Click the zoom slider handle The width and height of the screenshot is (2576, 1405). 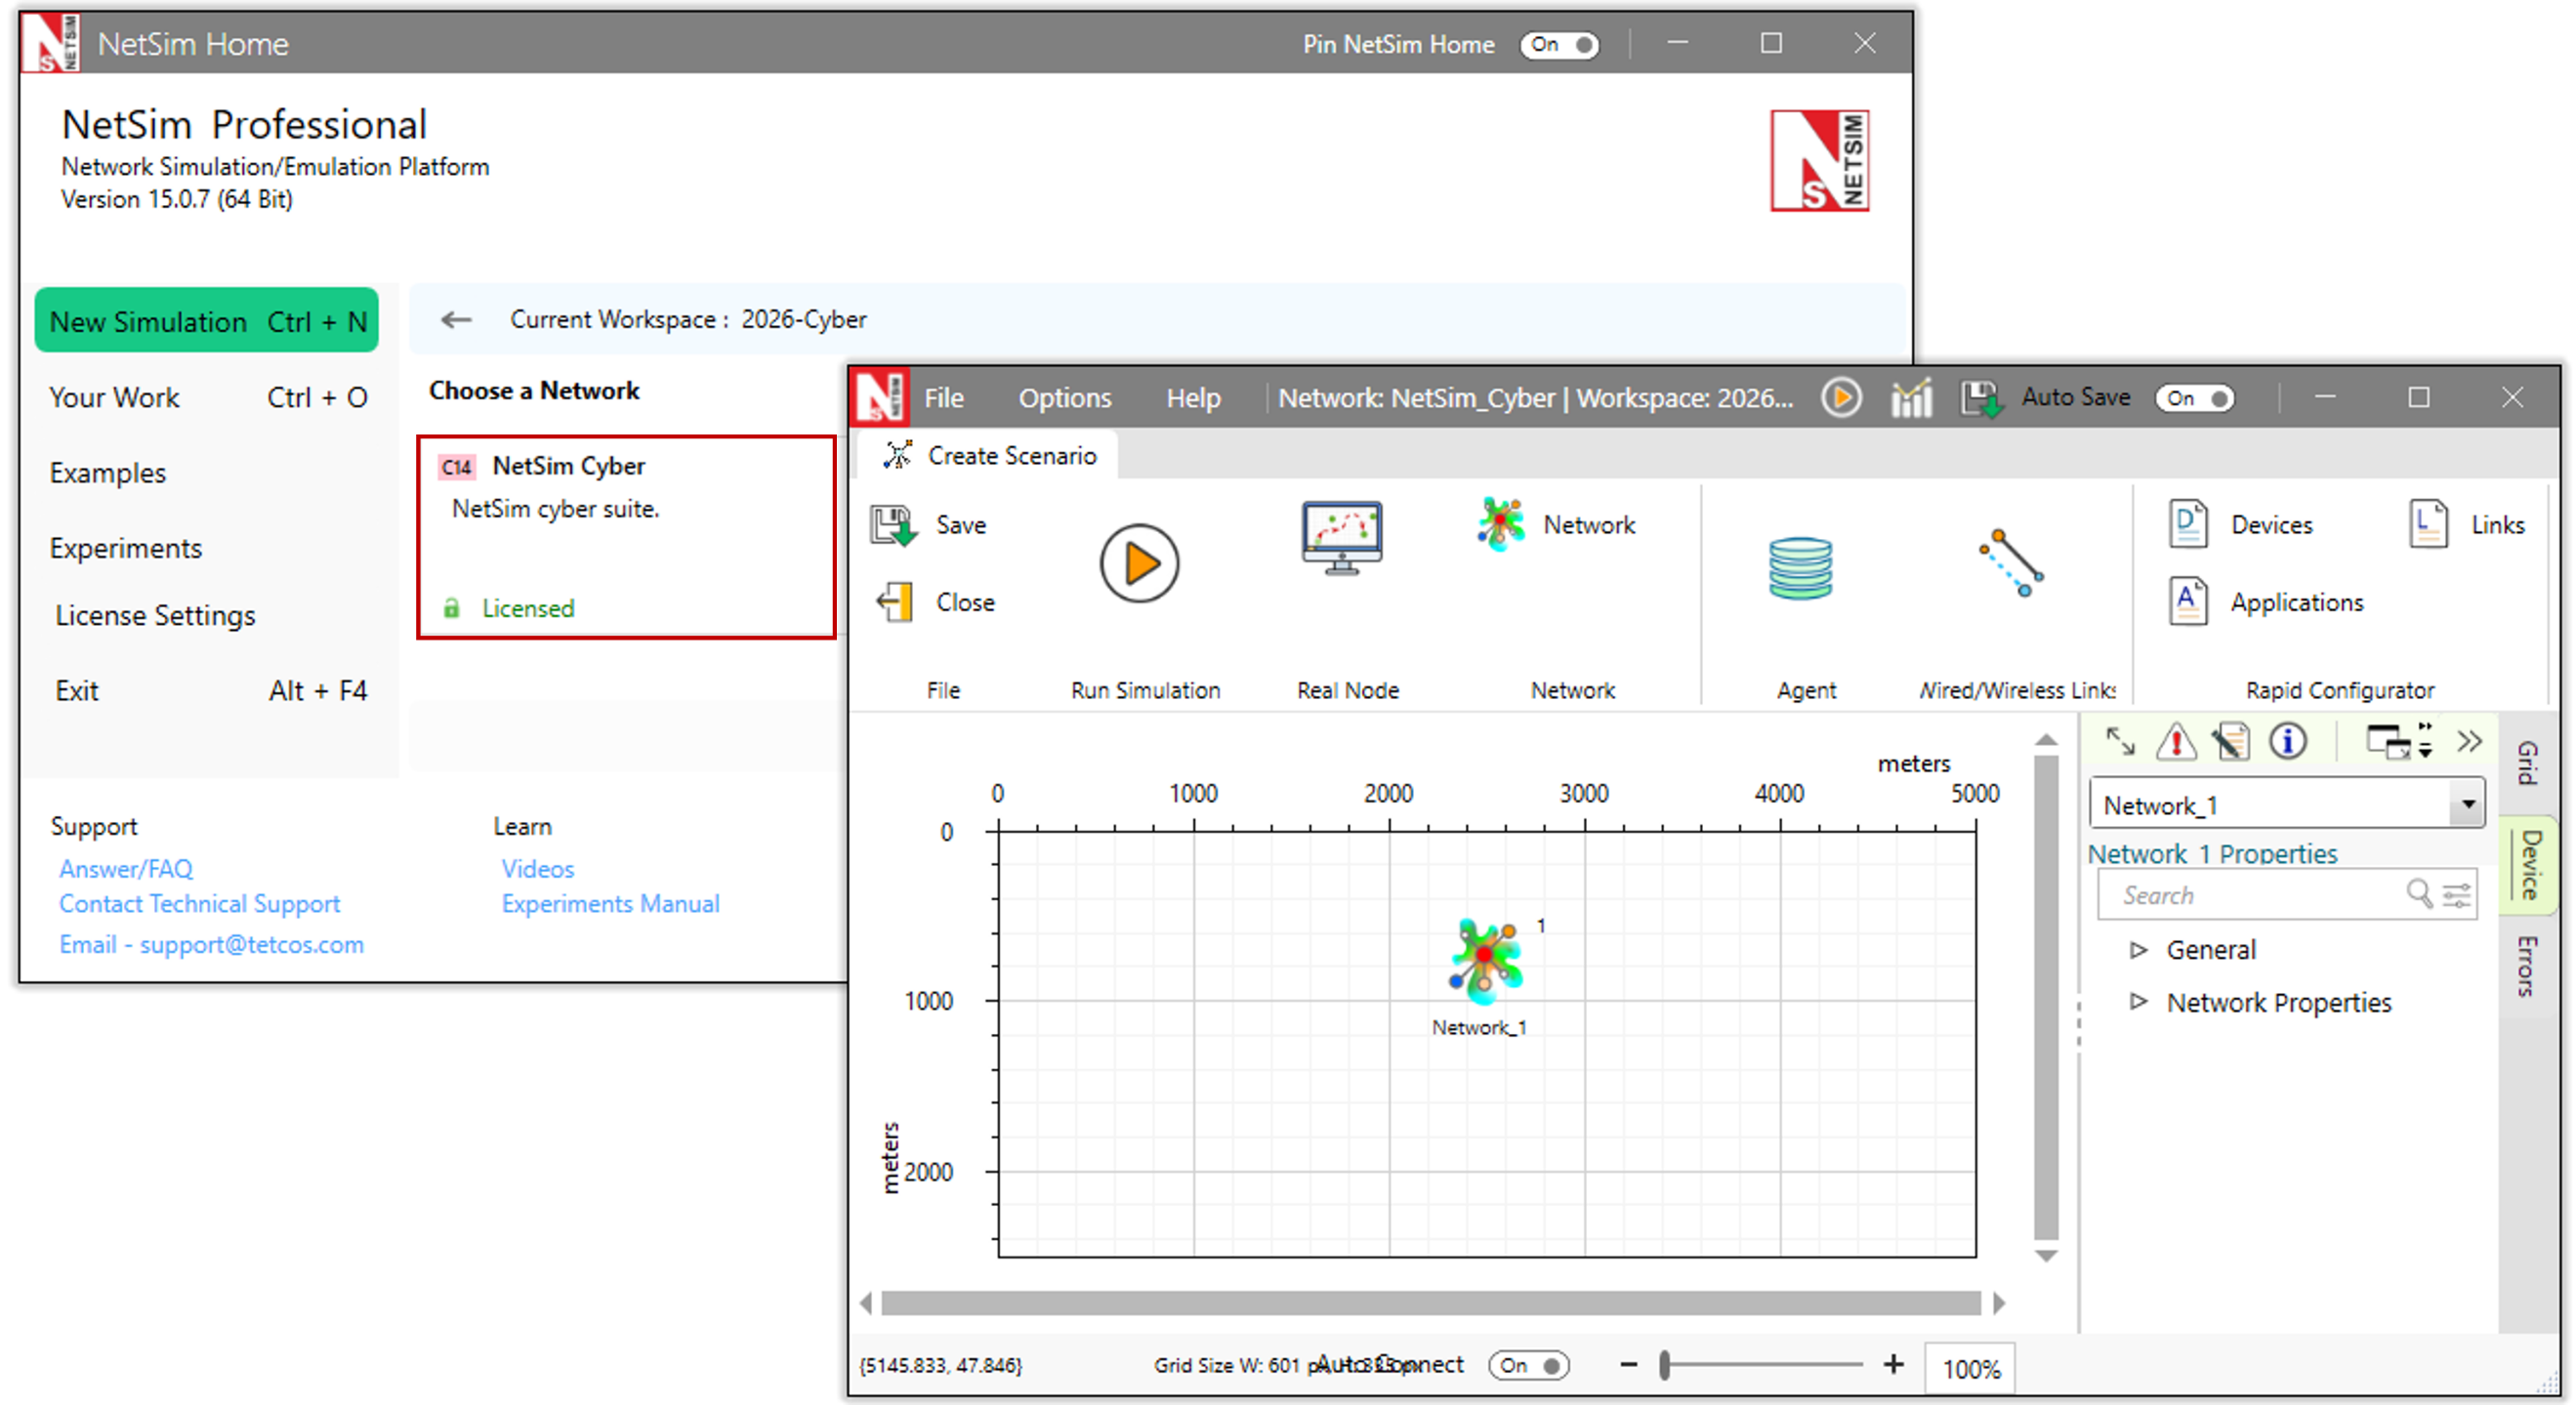click(x=1665, y=1365)
